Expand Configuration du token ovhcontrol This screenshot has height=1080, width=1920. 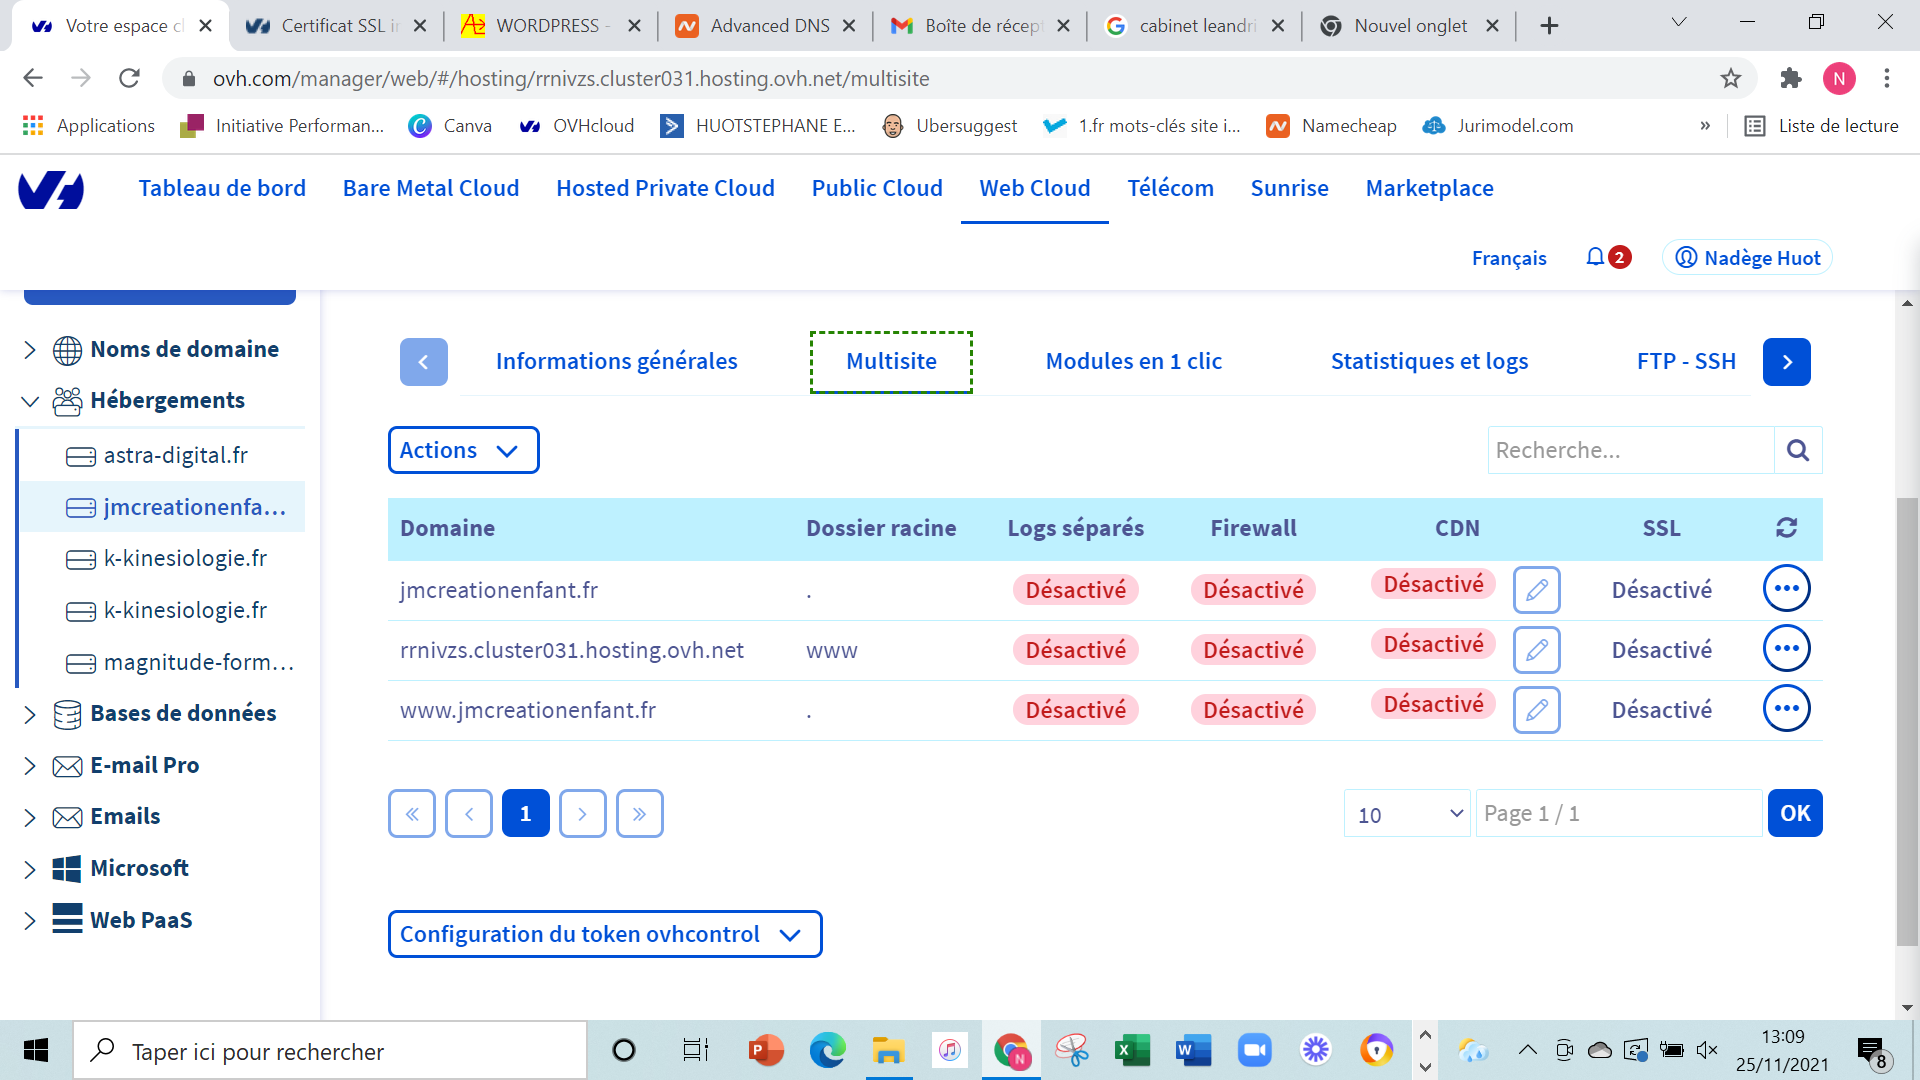click(604, 934)
